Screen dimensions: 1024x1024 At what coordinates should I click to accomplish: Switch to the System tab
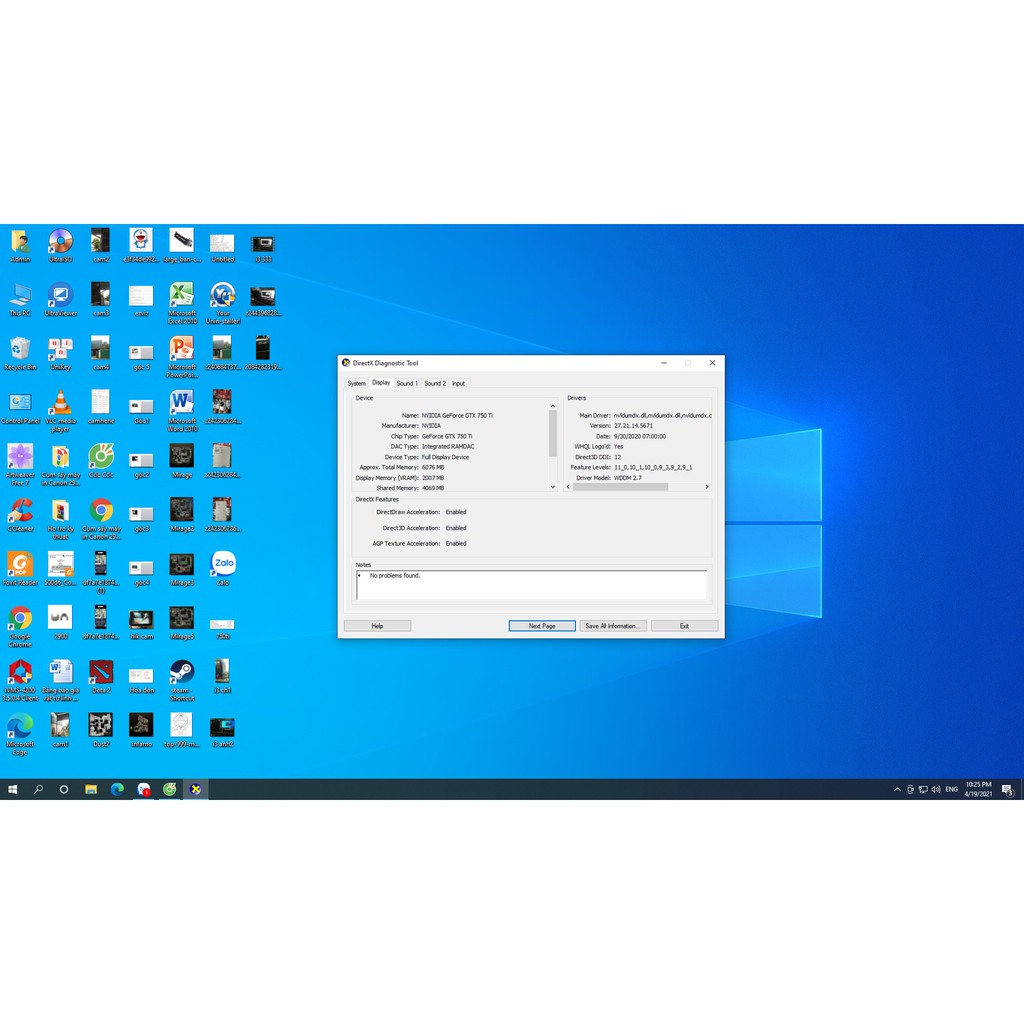(x=356, y=383)
